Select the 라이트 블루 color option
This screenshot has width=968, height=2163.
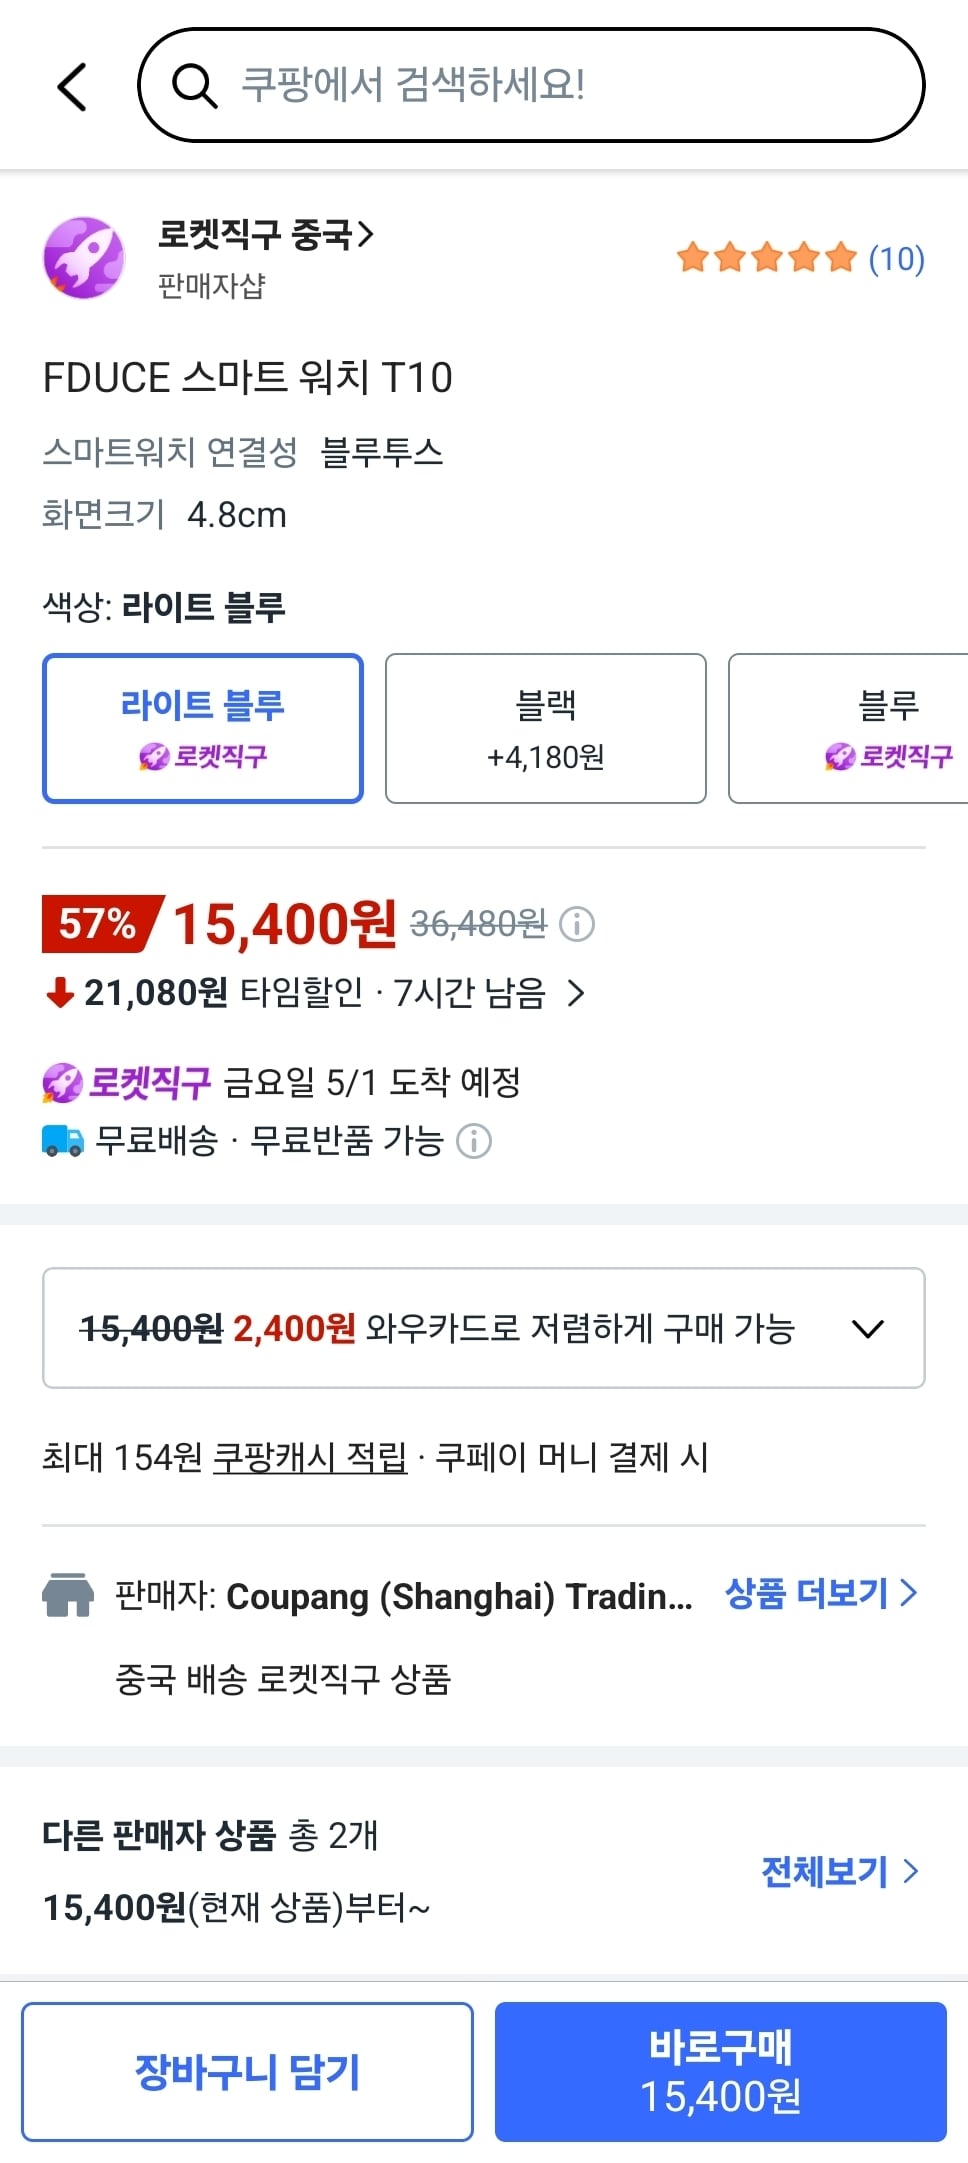(x=202, y=728)
